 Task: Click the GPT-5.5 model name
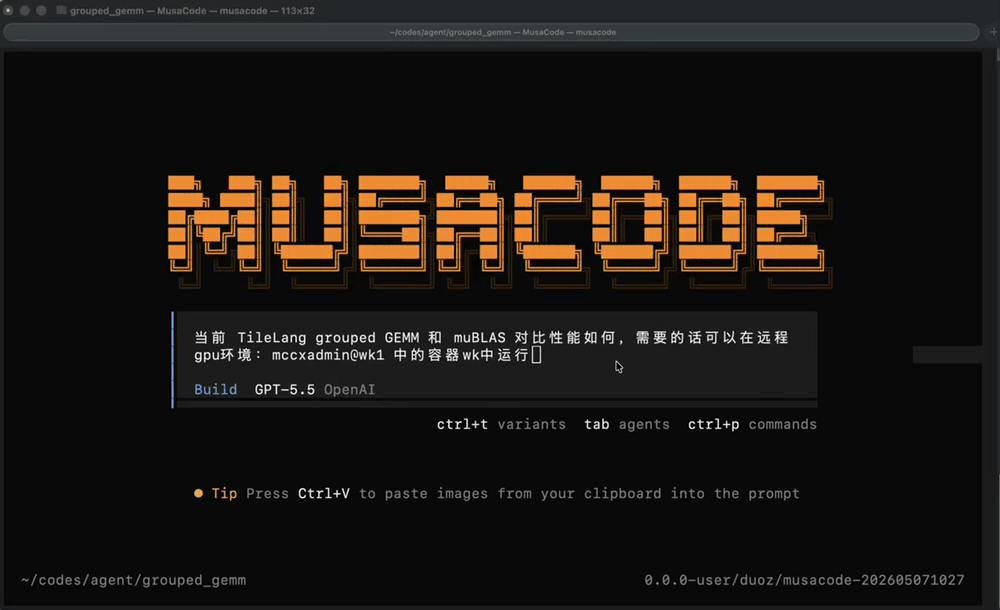tap(284, 389)
